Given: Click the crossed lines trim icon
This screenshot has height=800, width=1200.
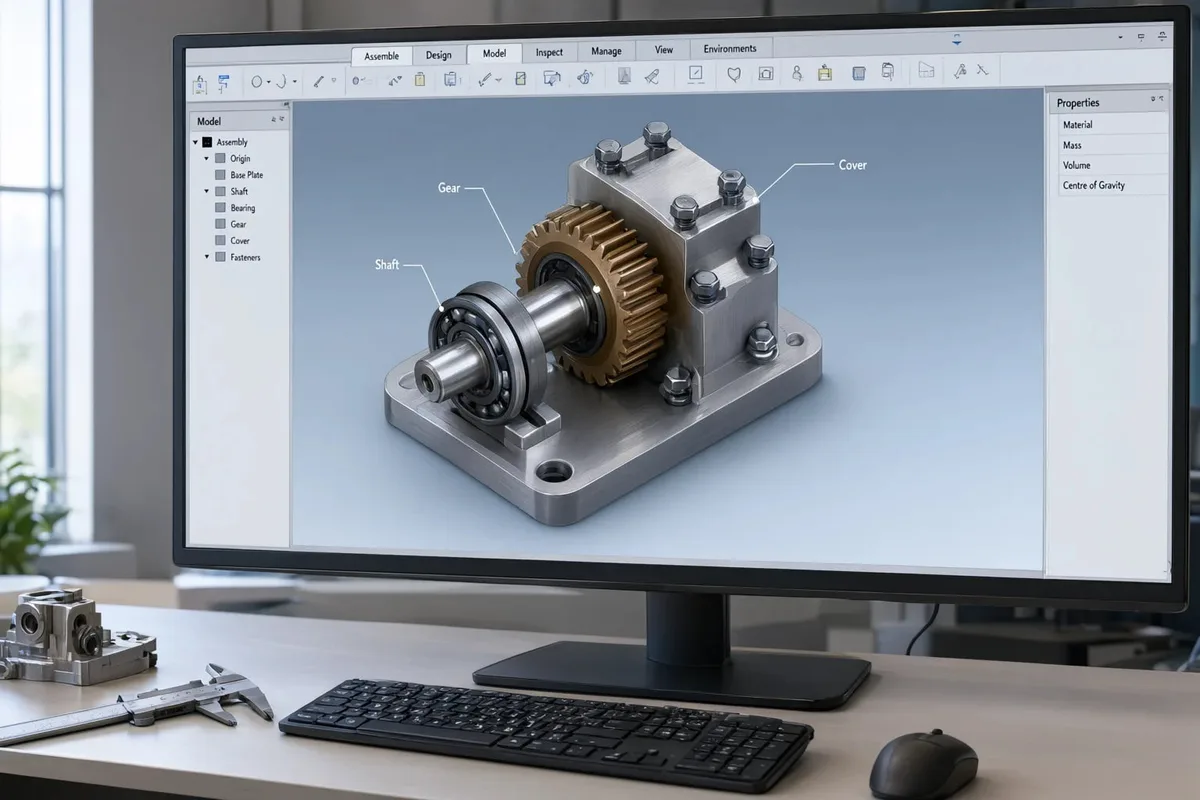Looking at the screenshot, I should pos(982,70).
